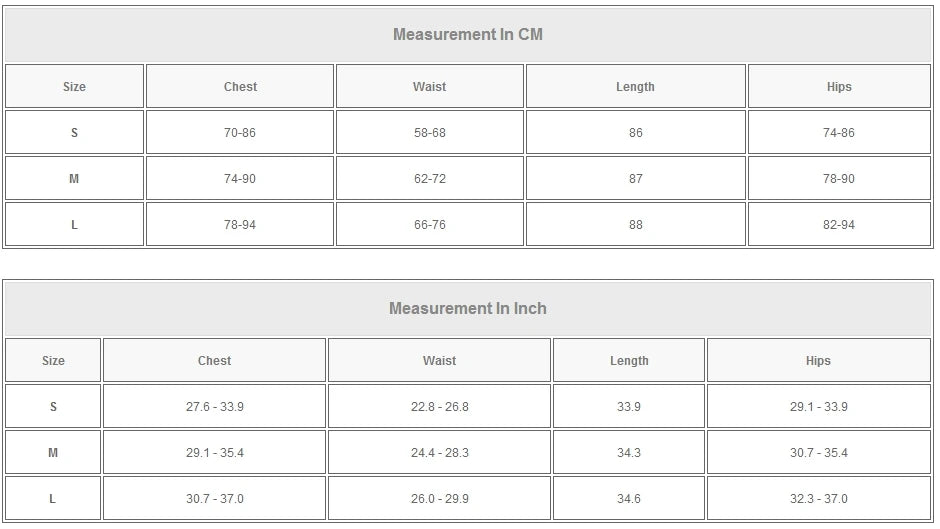
Task: Select the length cell showing 87
Action: (x=636, y=179)
